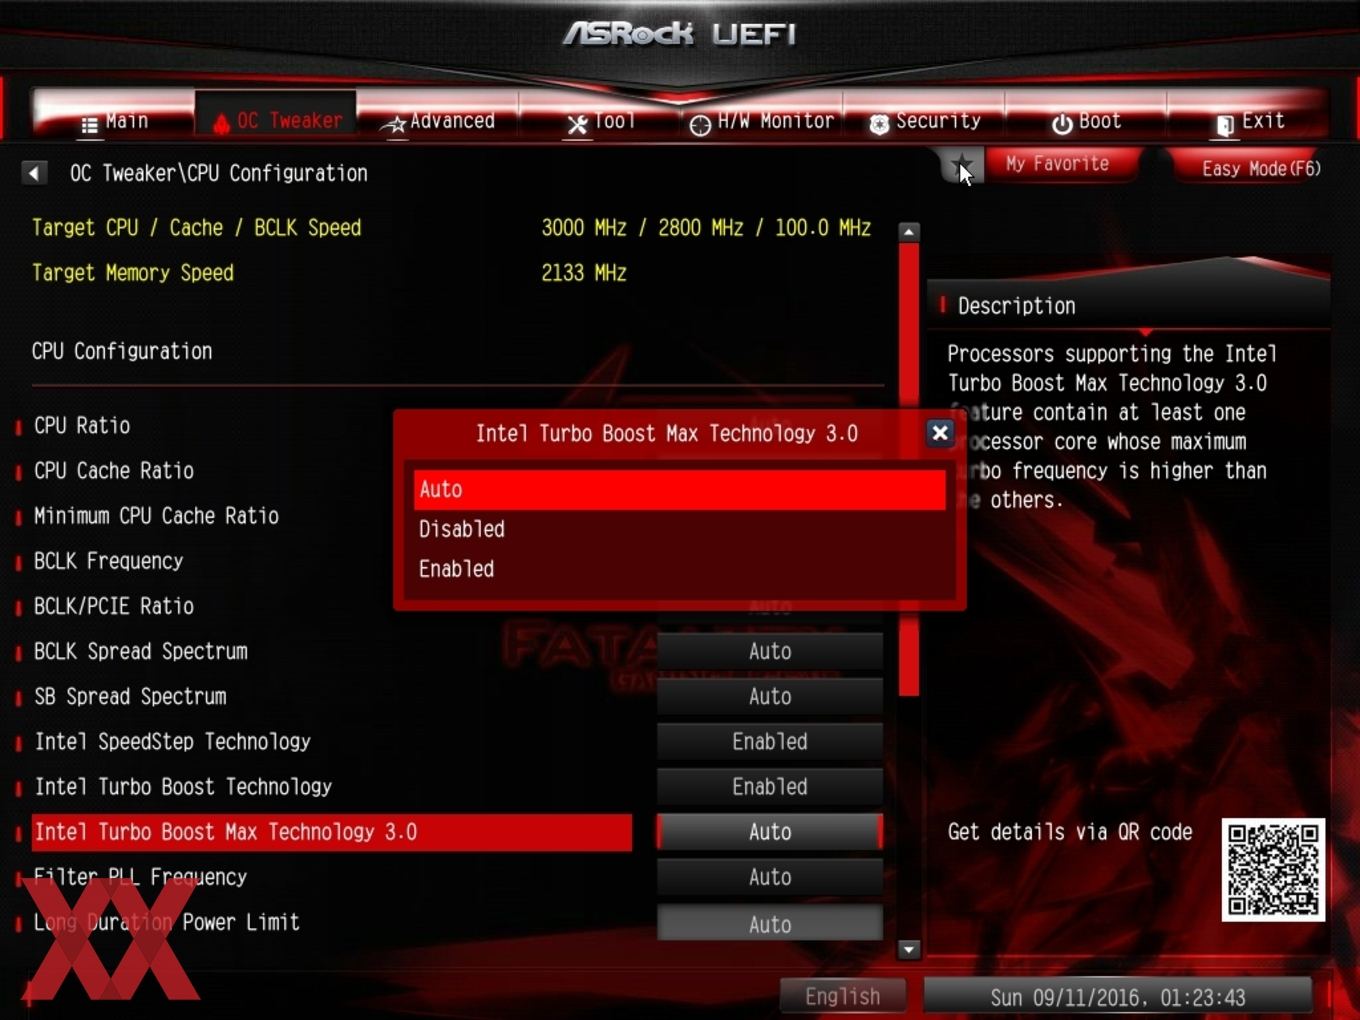Select Long Duration Power Limit label

166,922
